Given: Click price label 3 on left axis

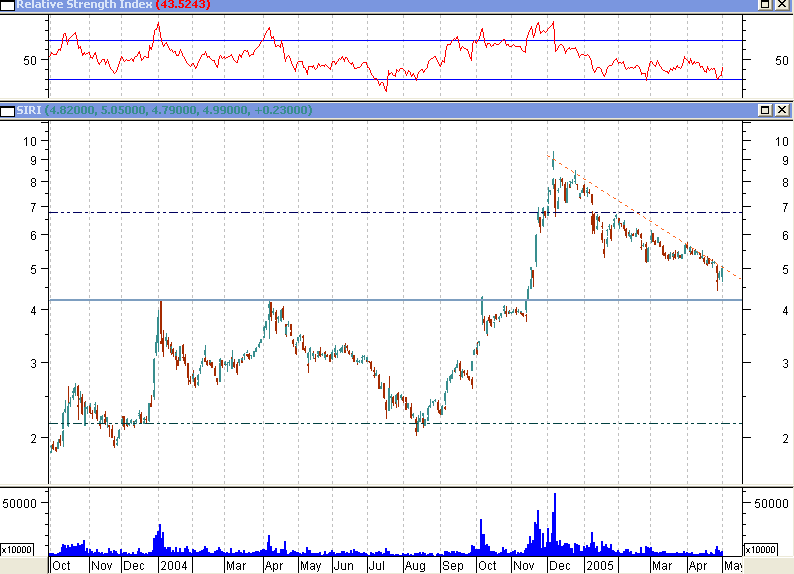Looking at the screenshot, I should [x=33, y=363].
